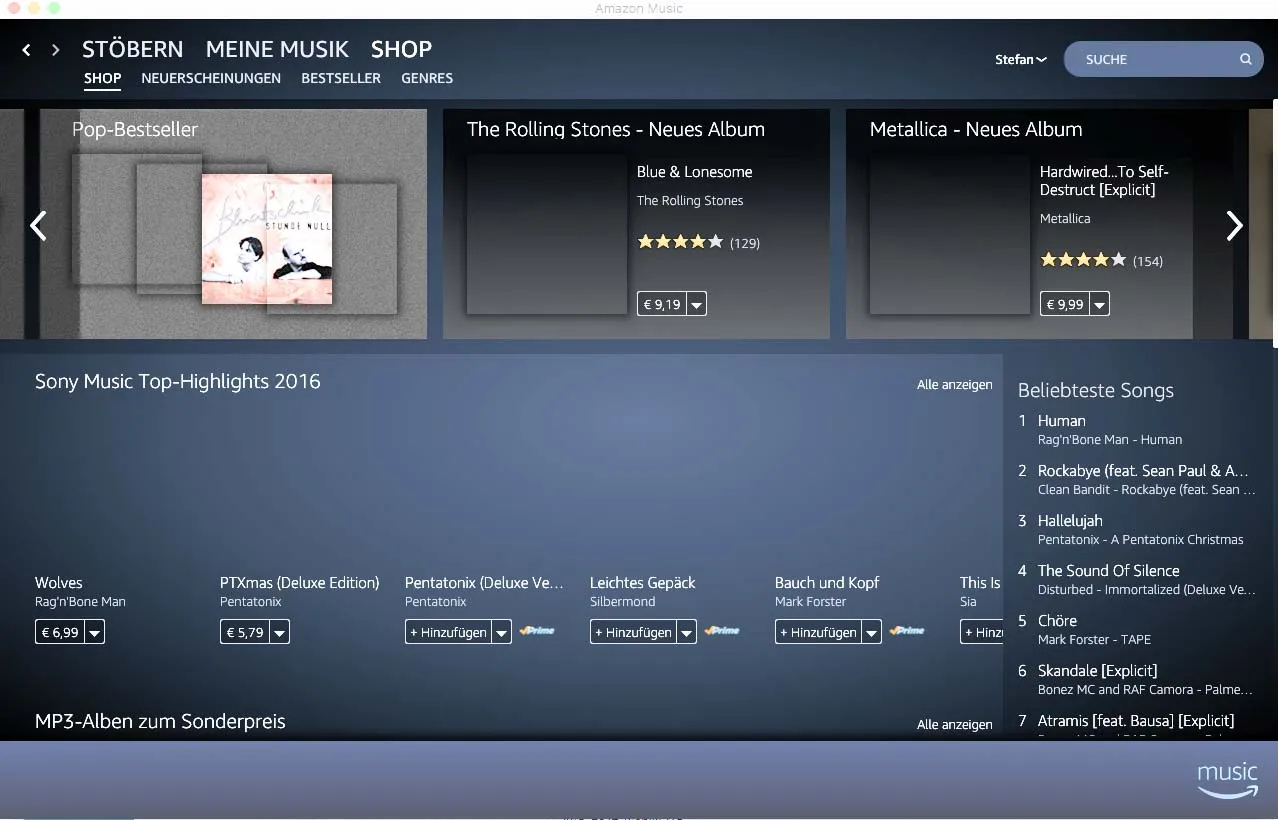Click the star rating for Blue & Lonesome
Screen dimensions: 1278x820
tap(679, 242)
